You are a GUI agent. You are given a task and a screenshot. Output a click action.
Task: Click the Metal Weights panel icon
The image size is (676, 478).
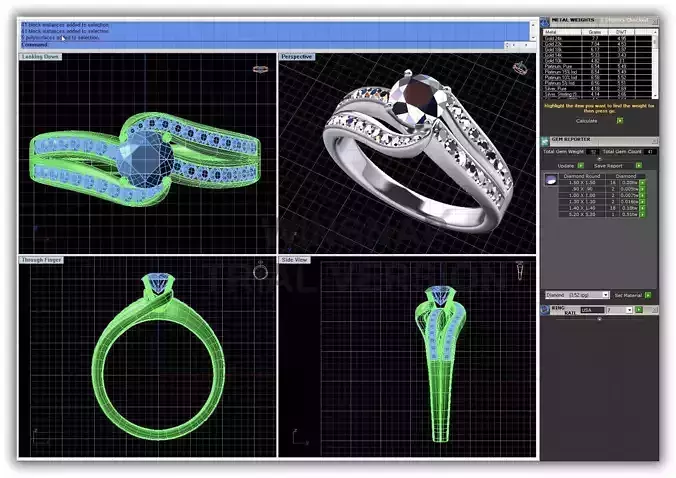point(545,22)
